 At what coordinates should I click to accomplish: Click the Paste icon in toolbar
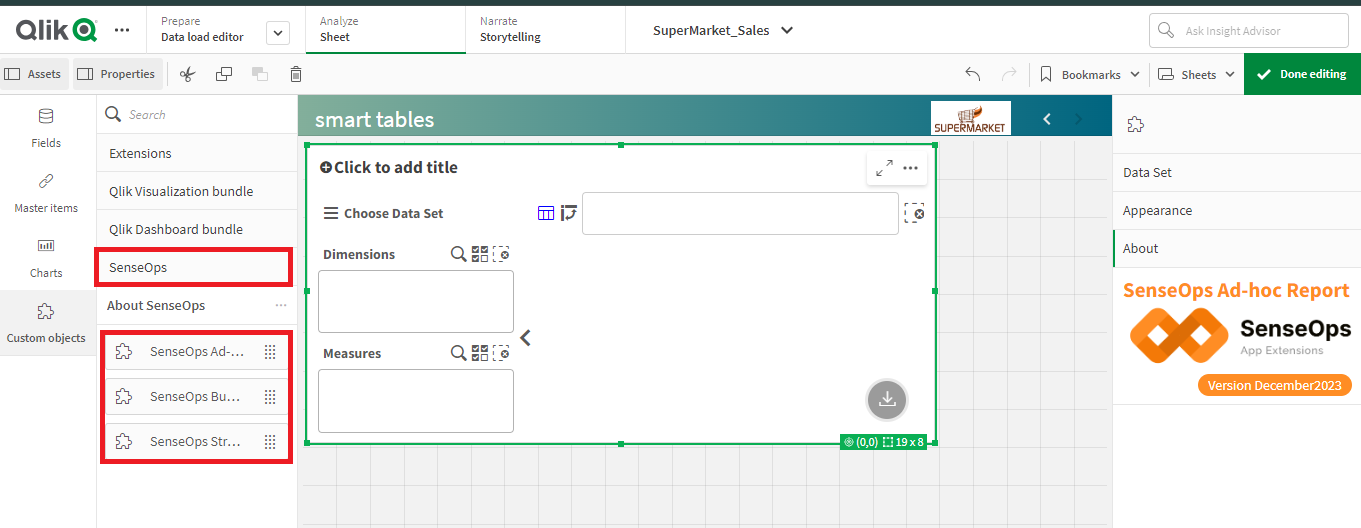[260, 74]
